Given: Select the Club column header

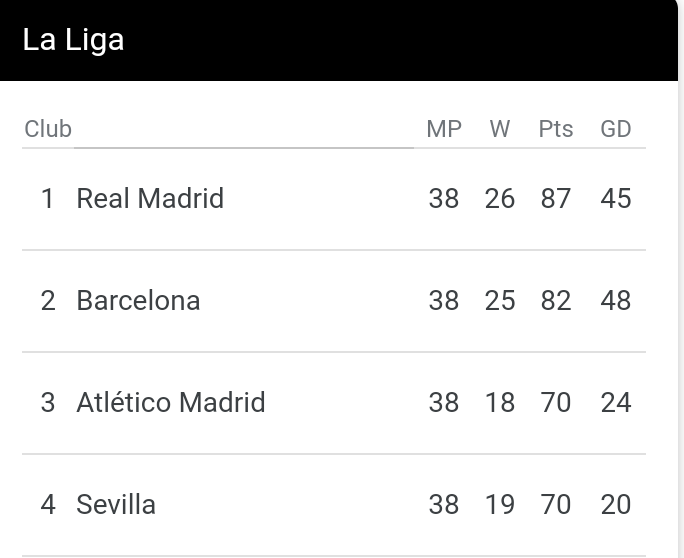Looking at the screenshot, I should pos(48,129).
